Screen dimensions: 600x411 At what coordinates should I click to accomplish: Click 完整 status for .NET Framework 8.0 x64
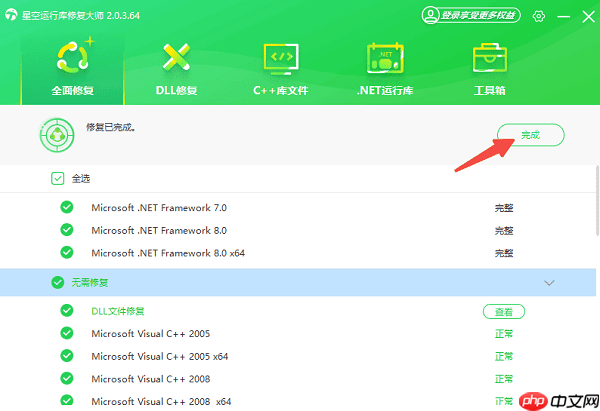504,253
